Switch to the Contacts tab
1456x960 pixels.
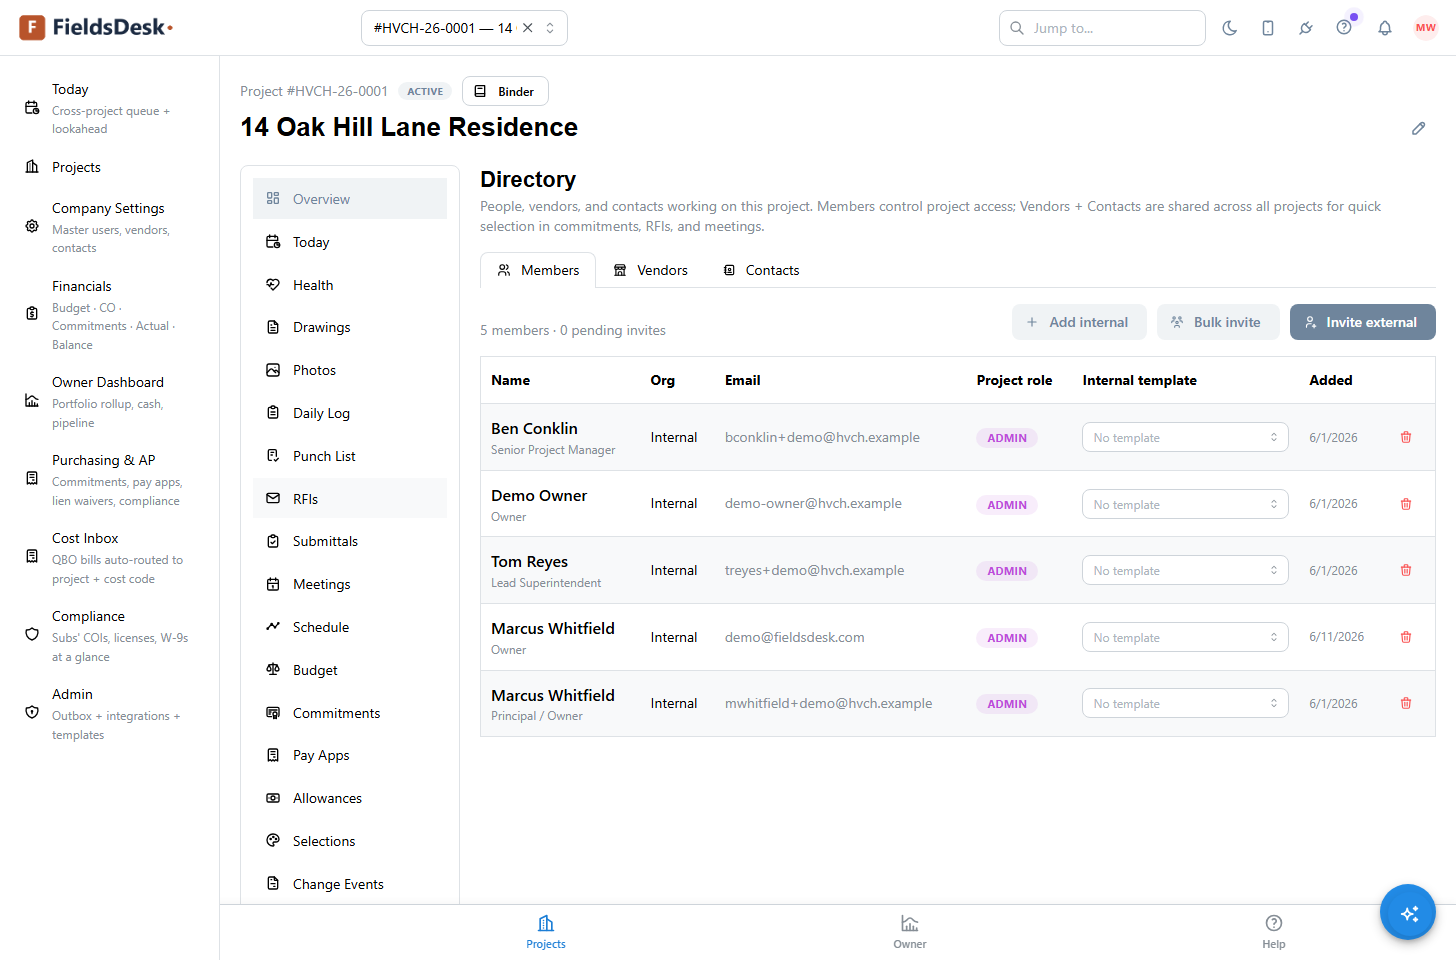(x=761, y=270)
